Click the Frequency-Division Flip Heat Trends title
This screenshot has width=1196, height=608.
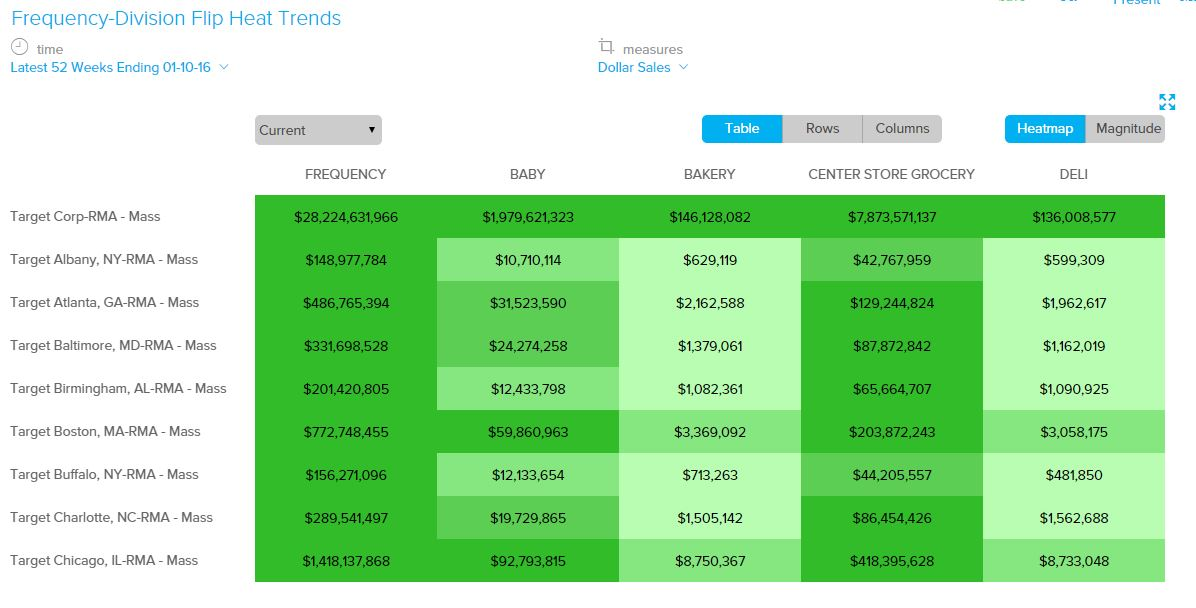176,19
